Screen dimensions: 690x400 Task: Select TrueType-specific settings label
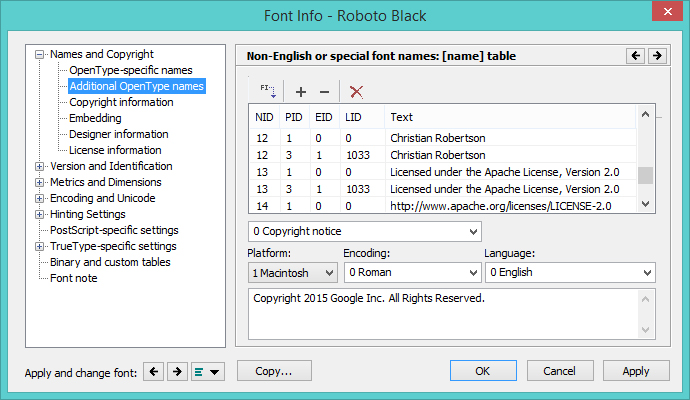pyautogui.click(x=113, y=246)
